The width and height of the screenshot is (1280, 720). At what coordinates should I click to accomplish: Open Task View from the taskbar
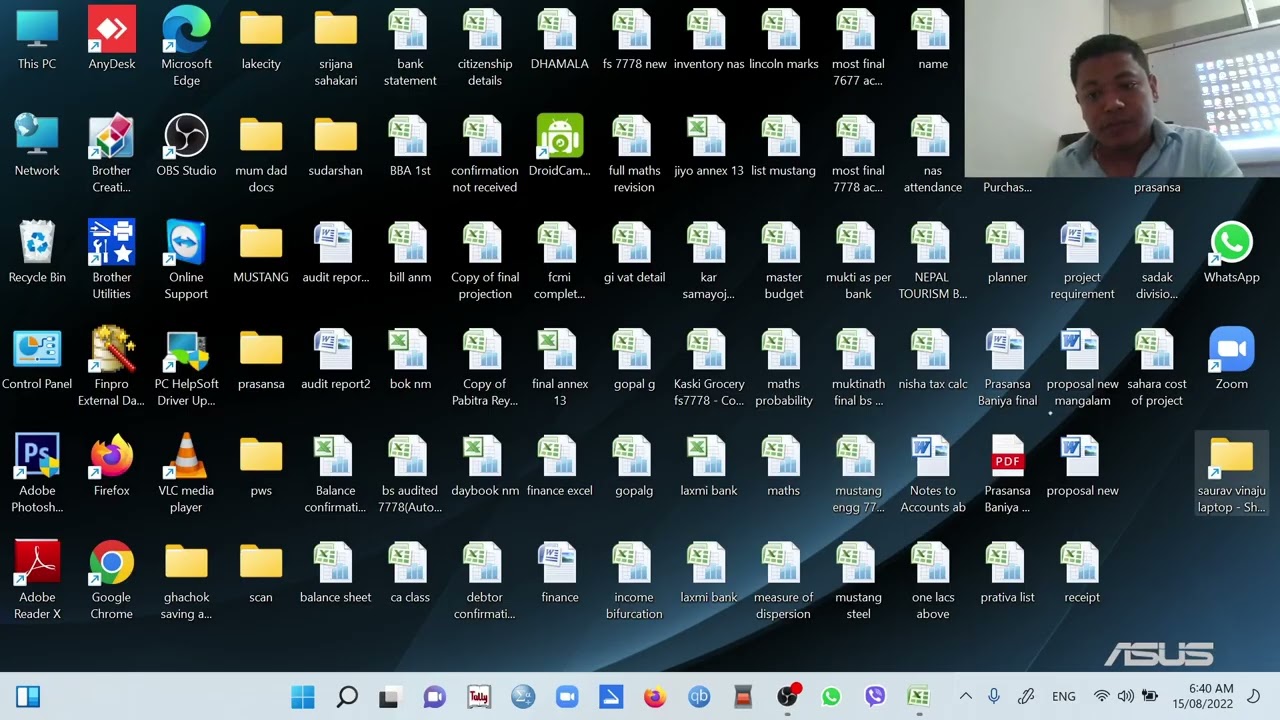pyautogui.click(x=389, y=697)
